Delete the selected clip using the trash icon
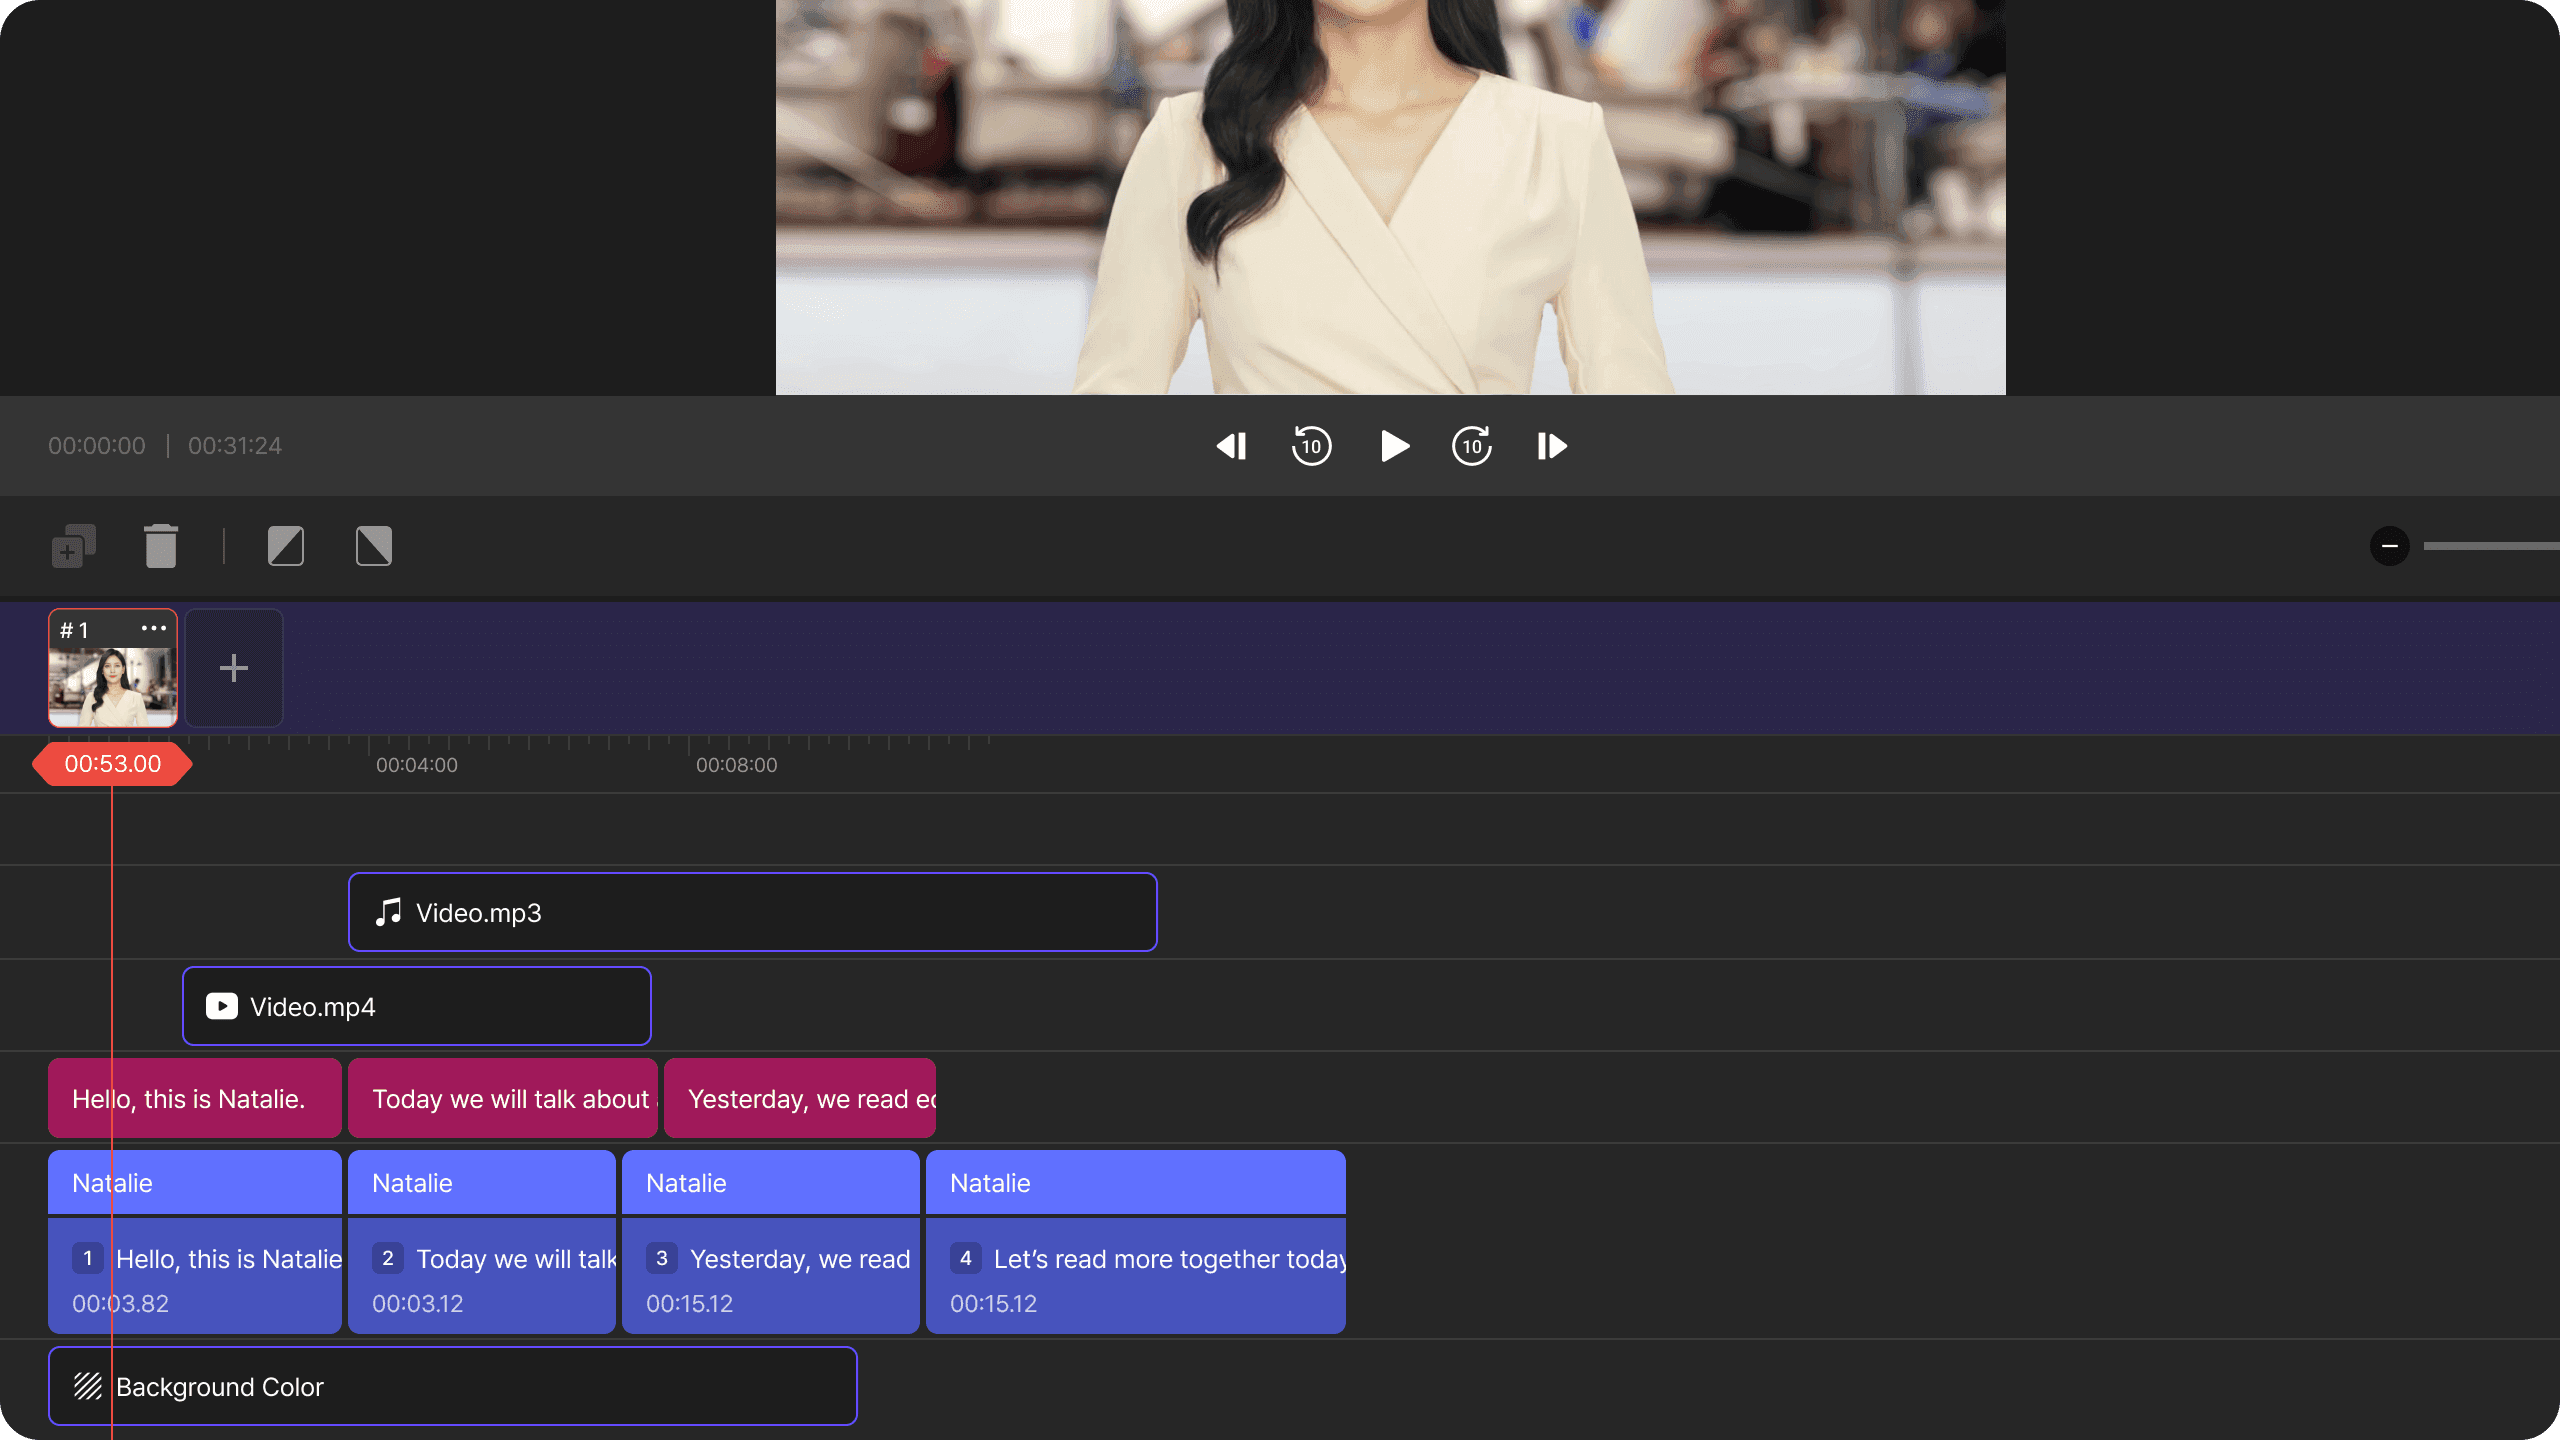The height and width of the screenshot is (1440, 2560). point(161,546)
